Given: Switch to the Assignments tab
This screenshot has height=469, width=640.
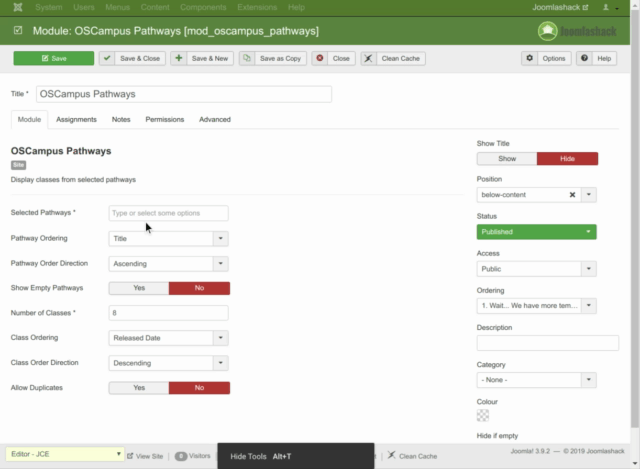Looking at the screenshot, I should [76, 120].
